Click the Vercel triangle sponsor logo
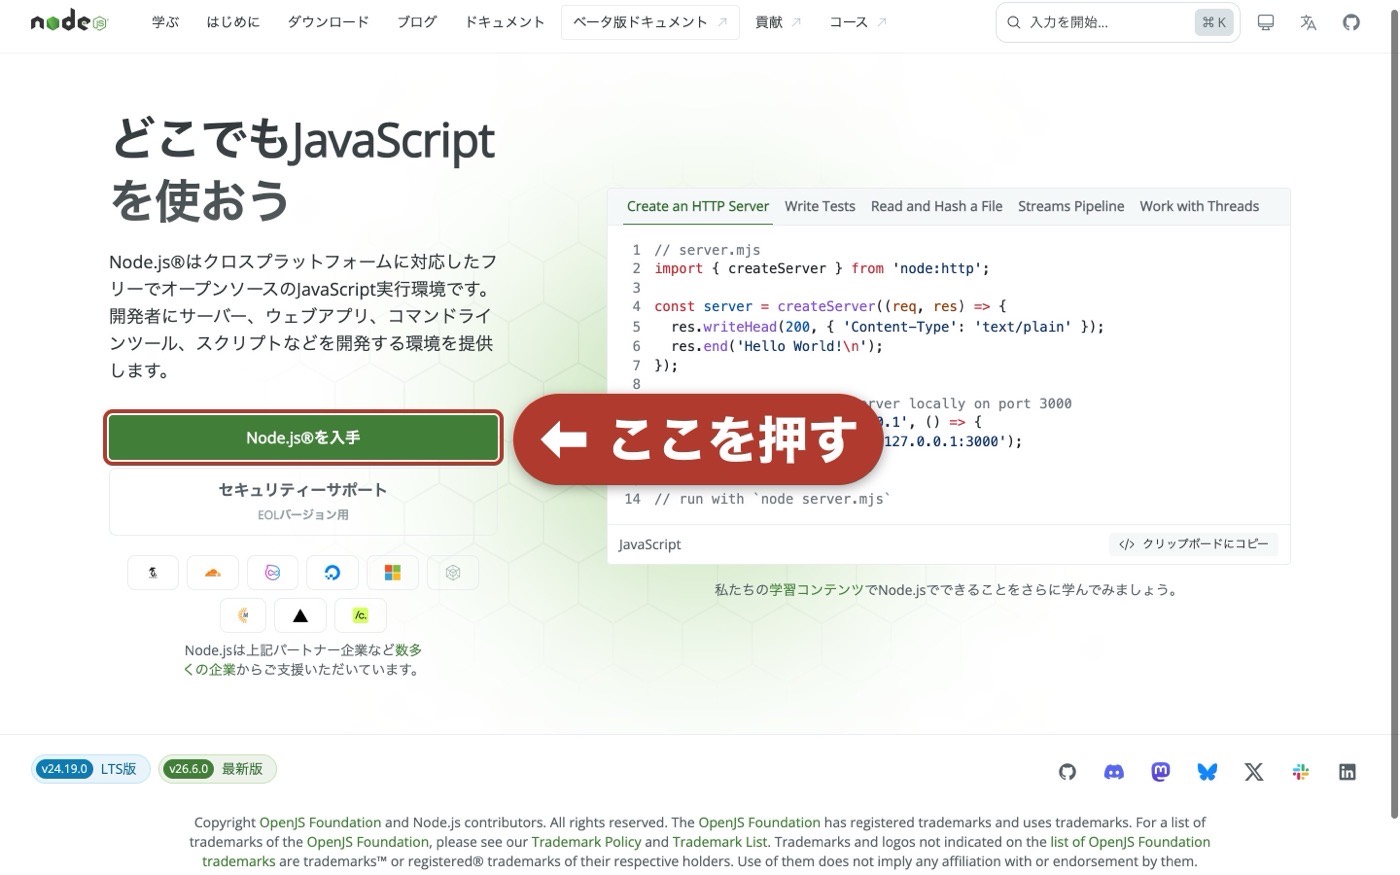The width and height of the screenshot is (1400, 875). (x=300, y=616)
